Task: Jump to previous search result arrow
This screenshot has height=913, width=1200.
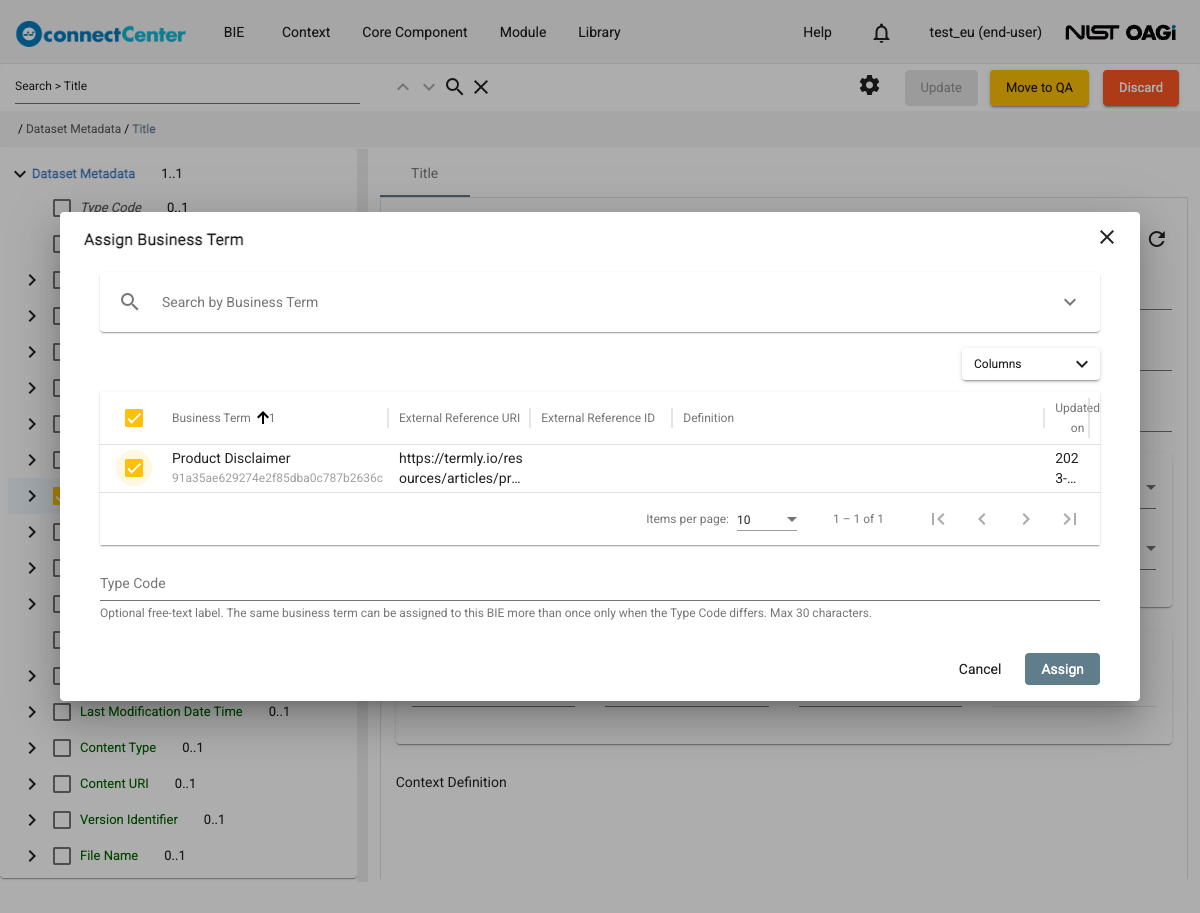Action: click(403, 87)
